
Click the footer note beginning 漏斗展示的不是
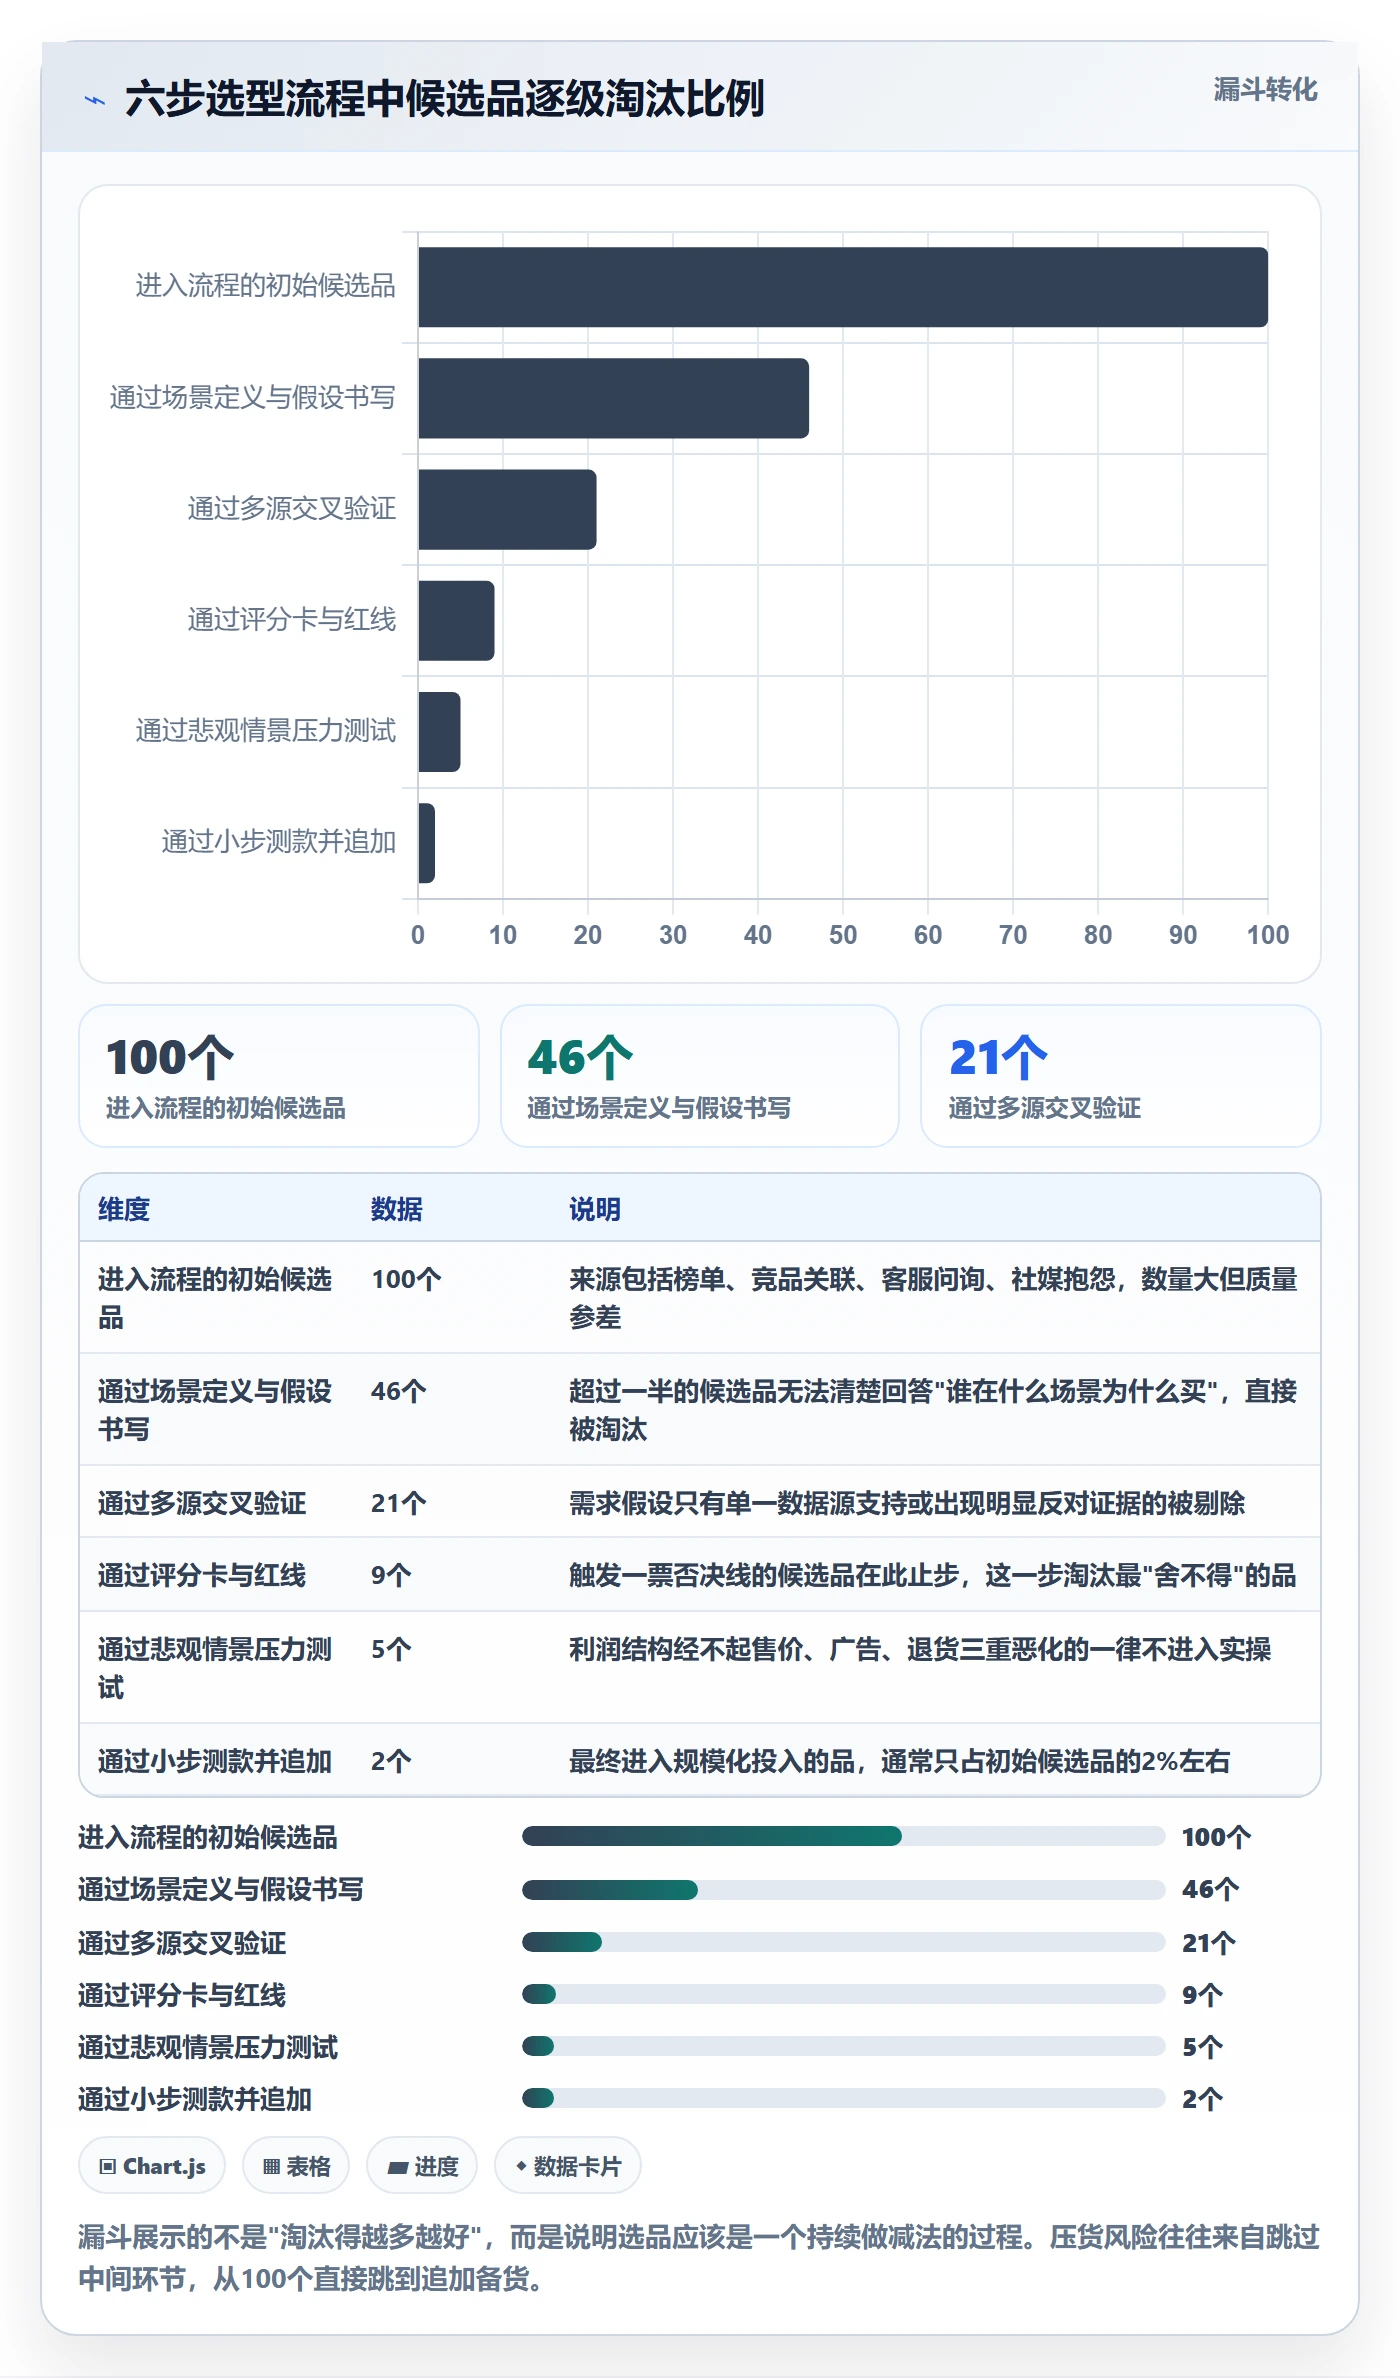click(x=699, y=2258)
